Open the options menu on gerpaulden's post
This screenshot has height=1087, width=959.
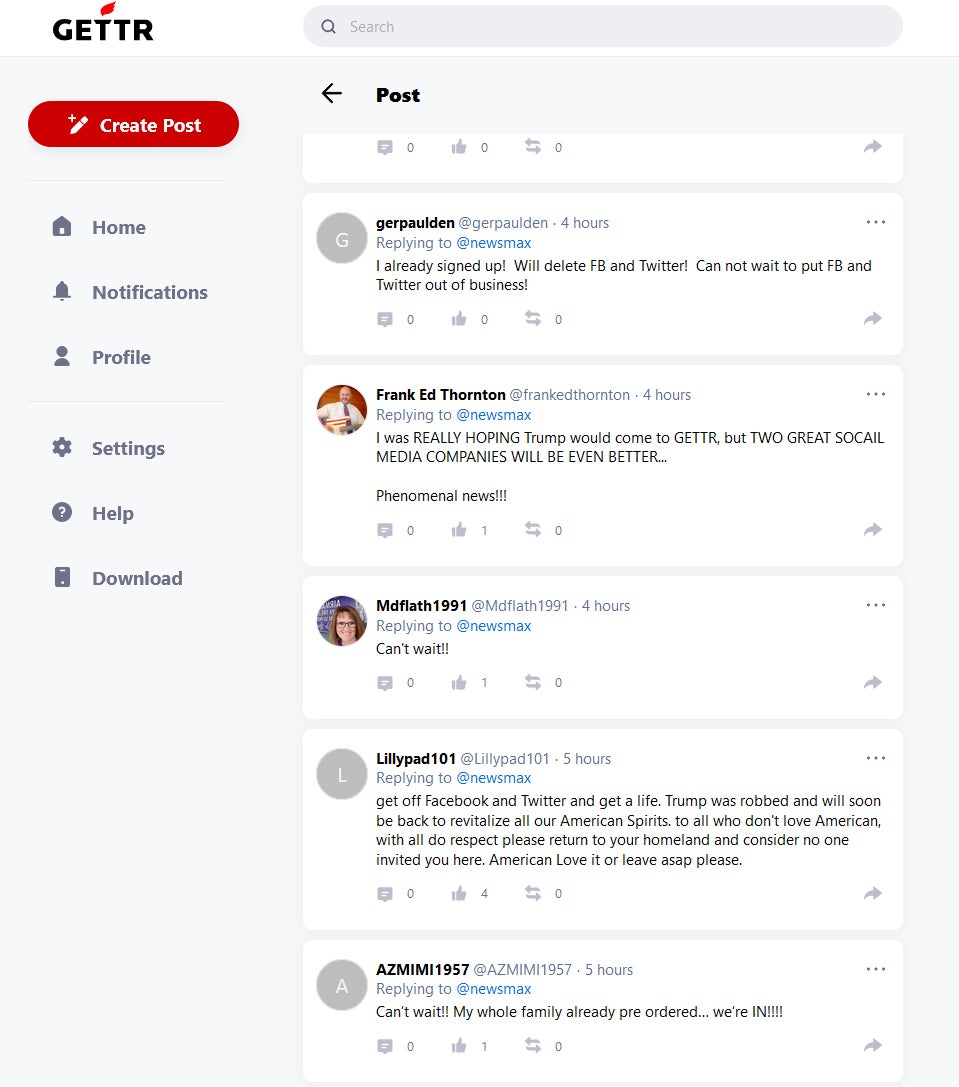point(876,222)
